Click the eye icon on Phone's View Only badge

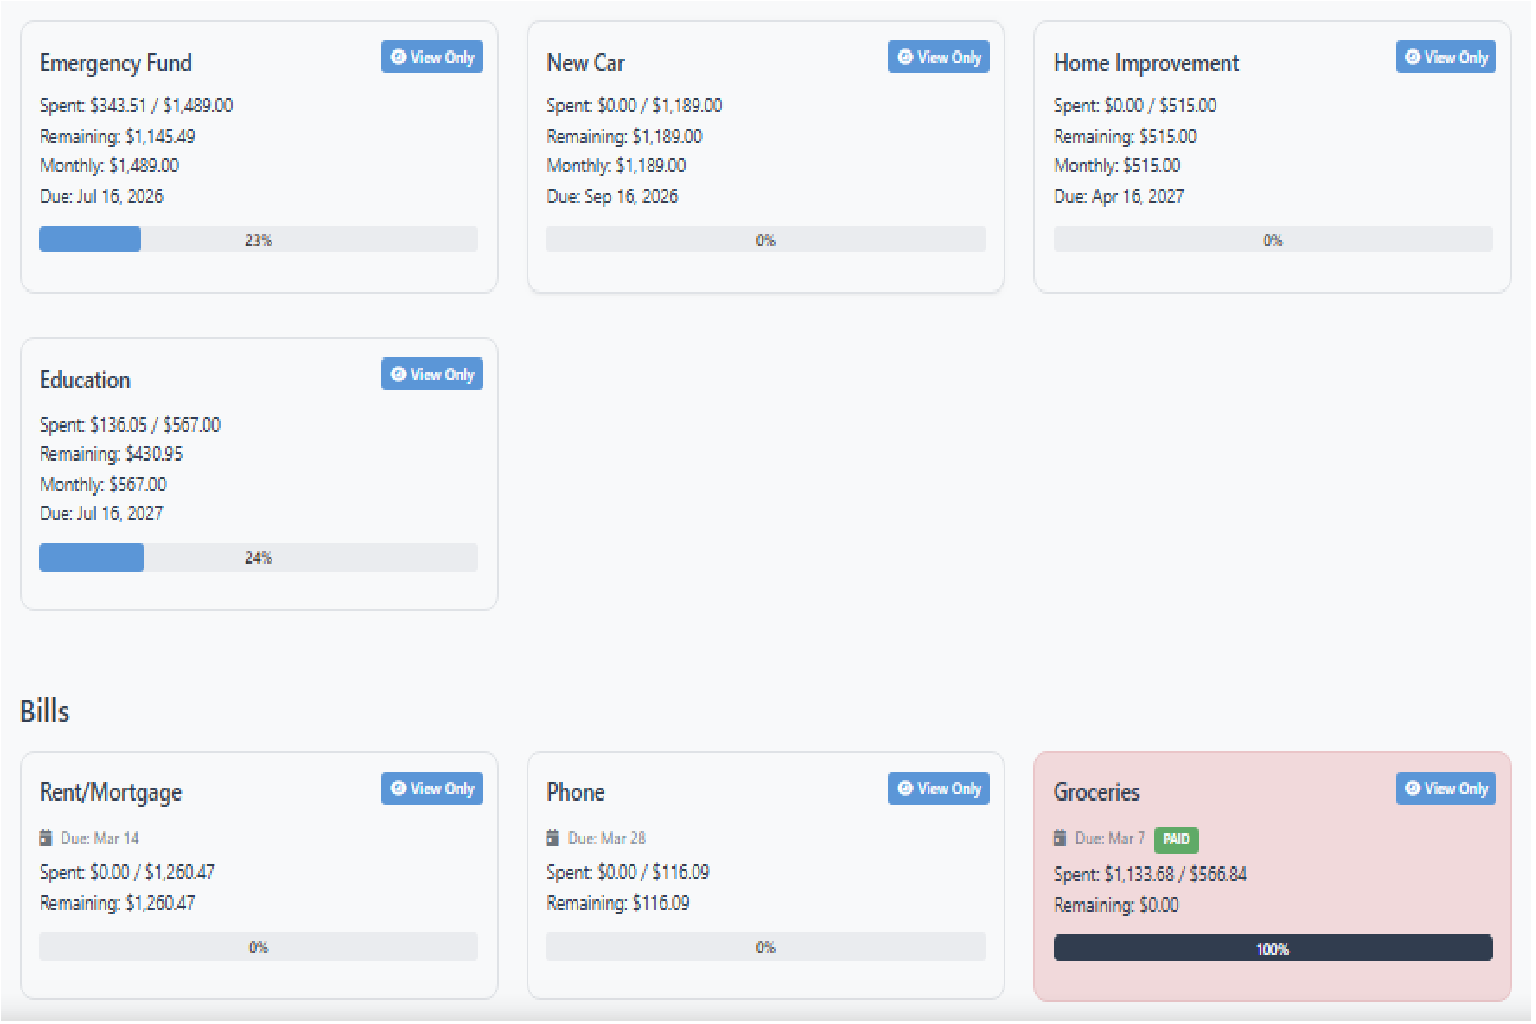(x=906, y=788)
